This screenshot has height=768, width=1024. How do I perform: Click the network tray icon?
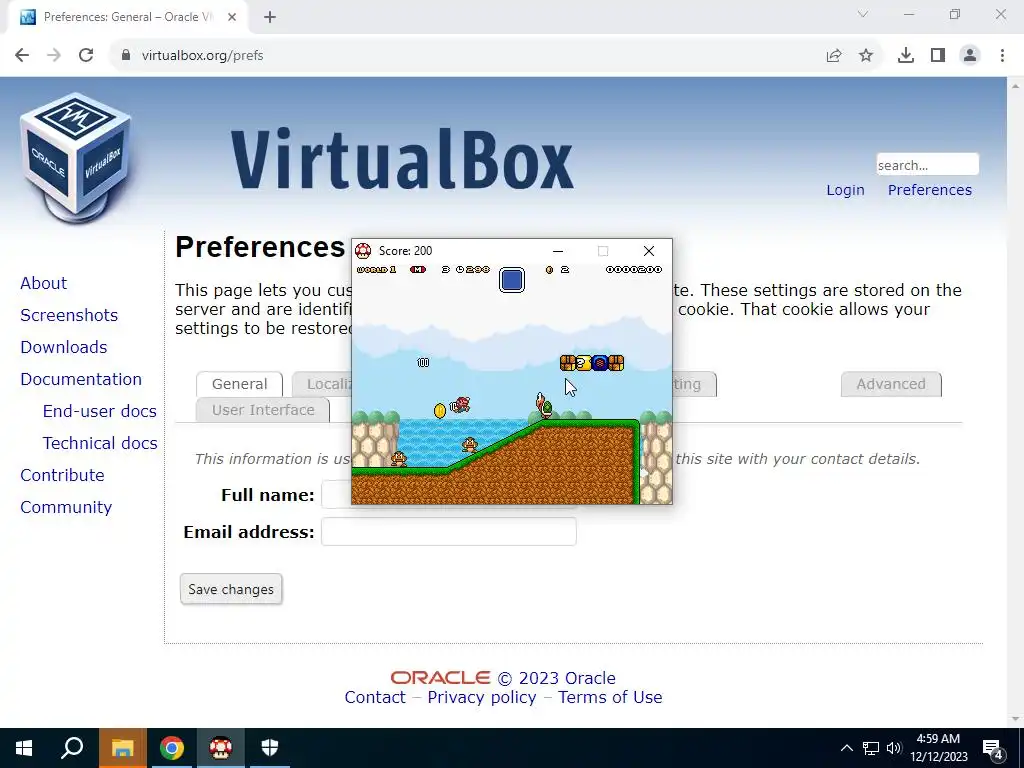(871, 748)
